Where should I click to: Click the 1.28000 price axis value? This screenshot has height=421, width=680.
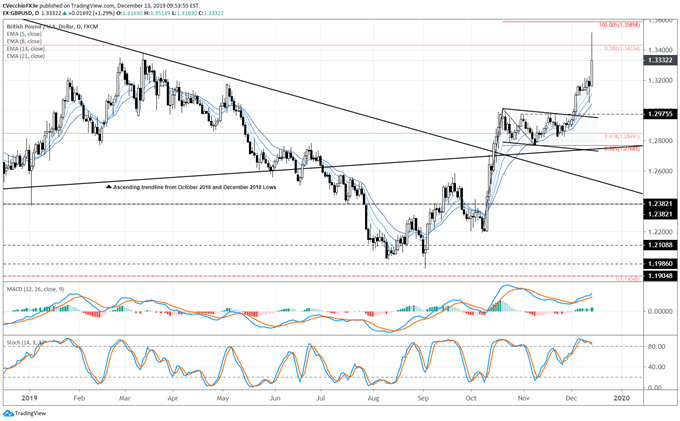tap(660, 141)
